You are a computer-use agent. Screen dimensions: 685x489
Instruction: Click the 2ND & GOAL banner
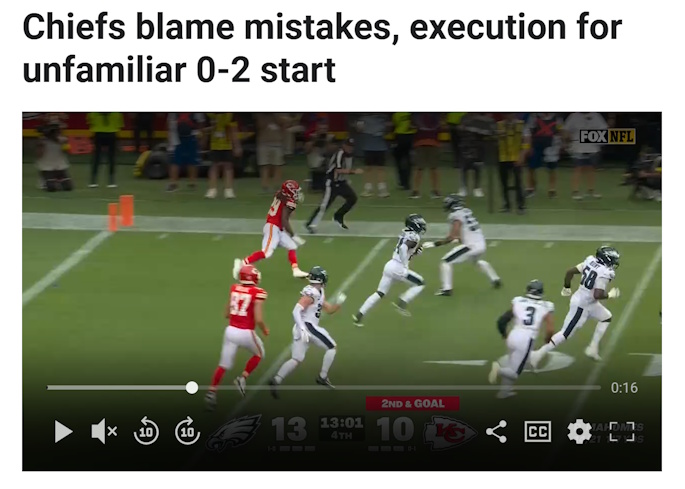coord(413,403)
